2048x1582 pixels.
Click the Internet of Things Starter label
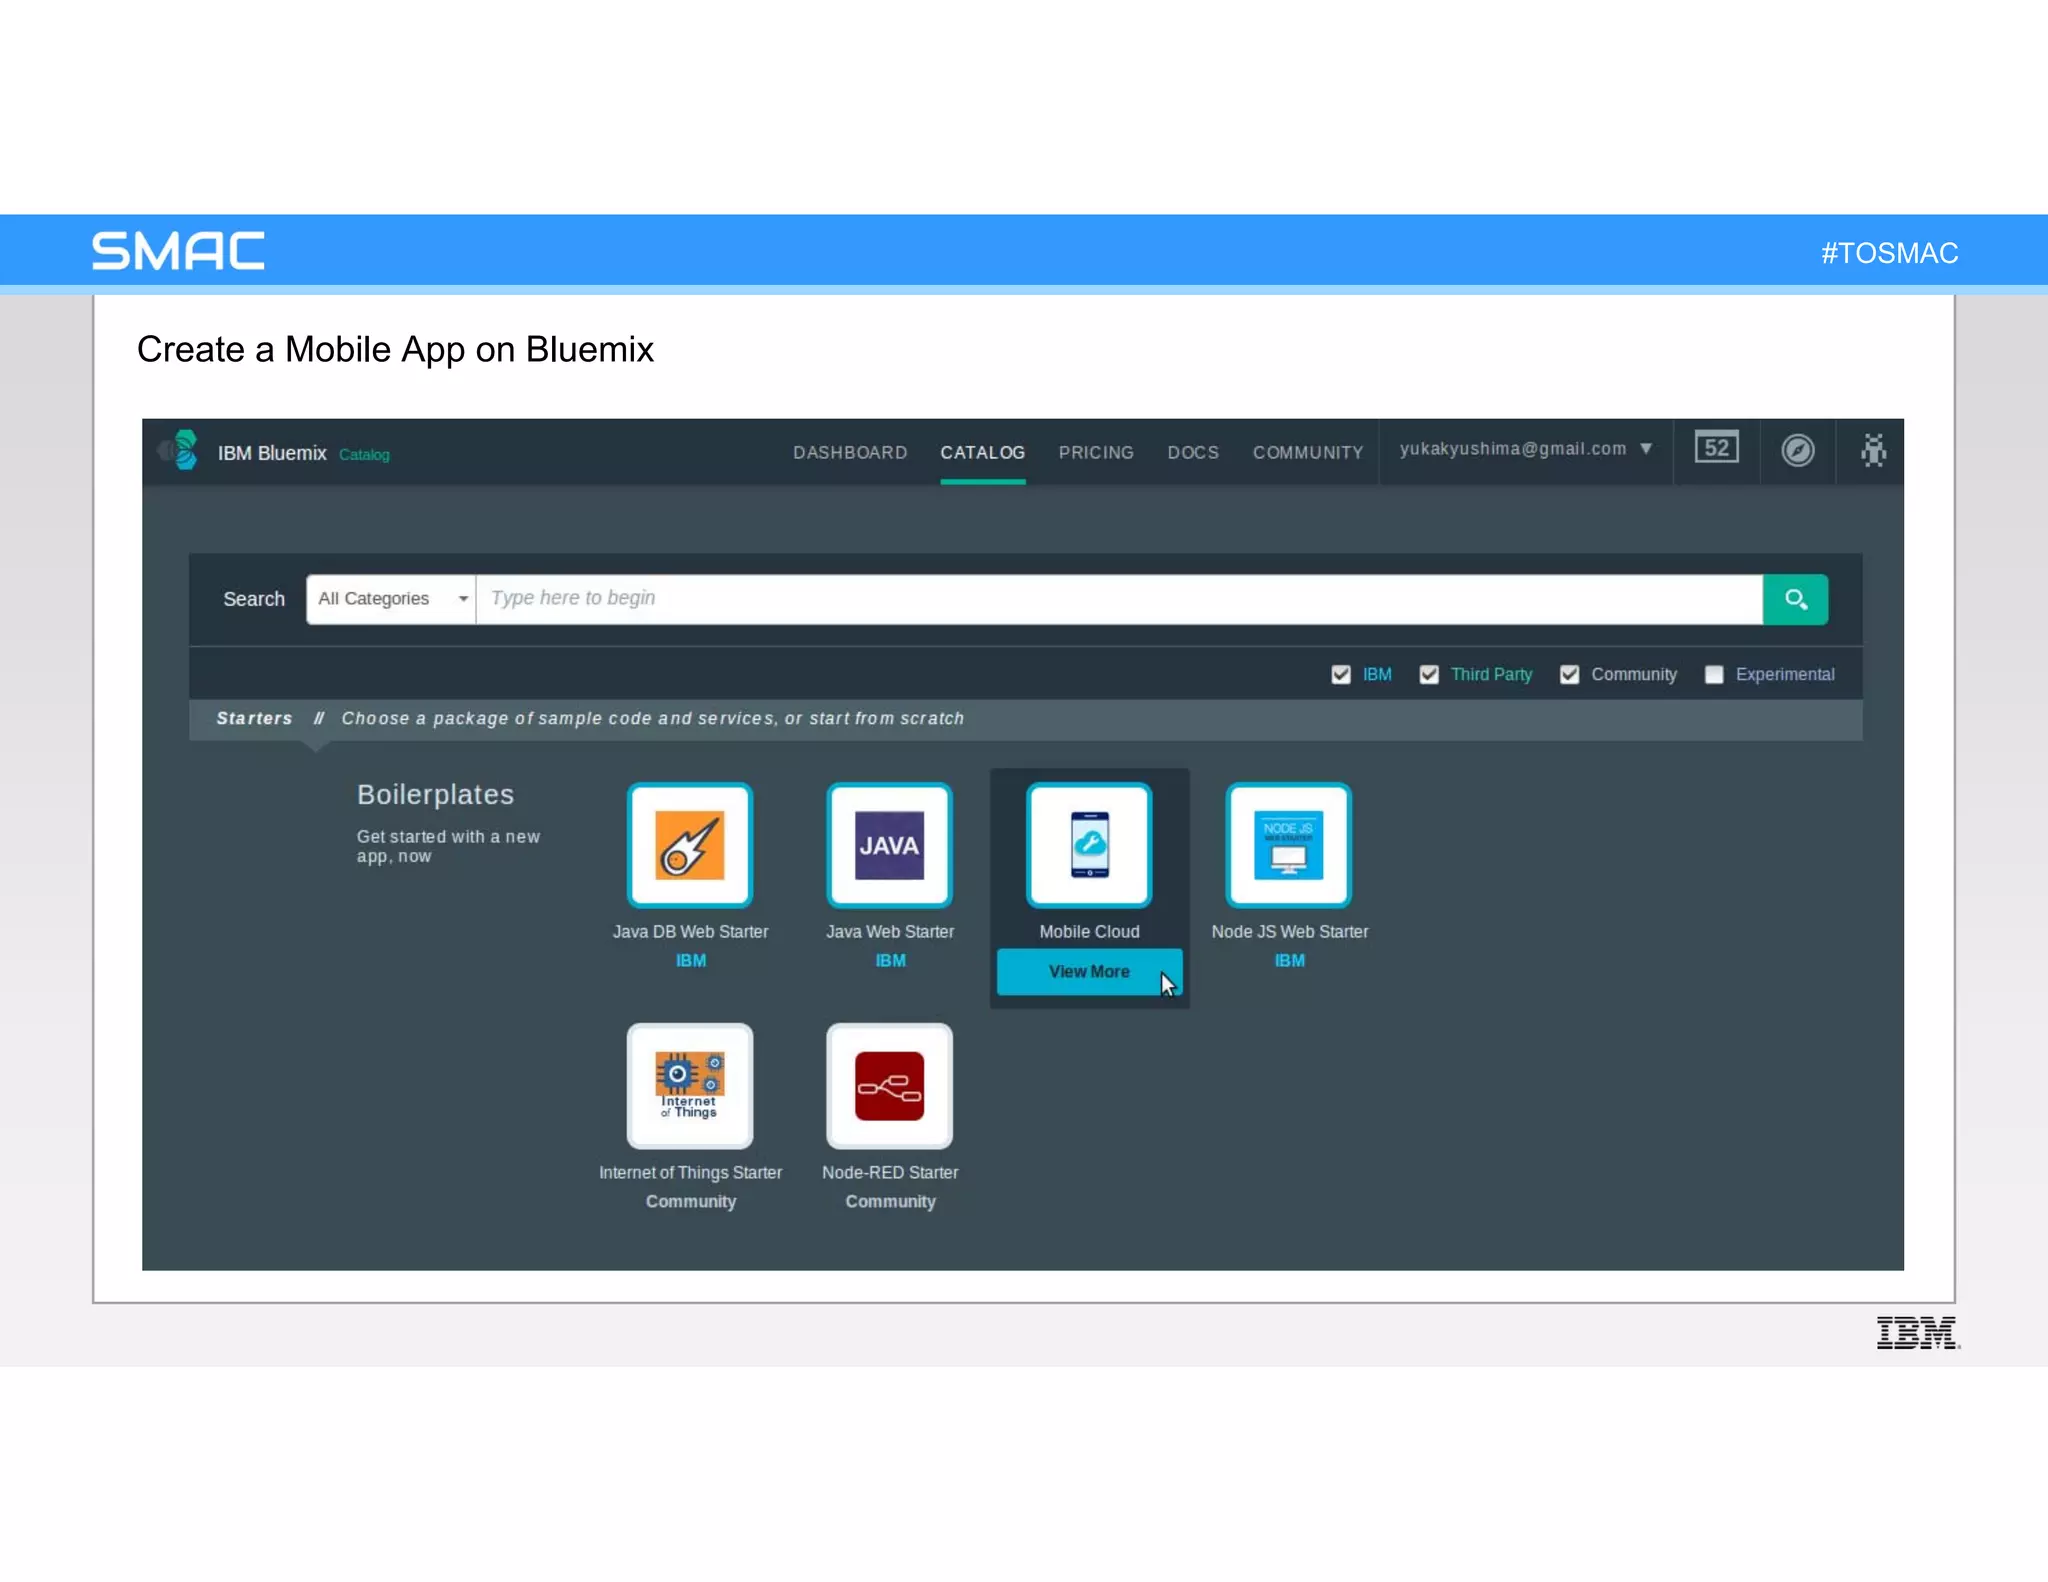pos(690,1172)
